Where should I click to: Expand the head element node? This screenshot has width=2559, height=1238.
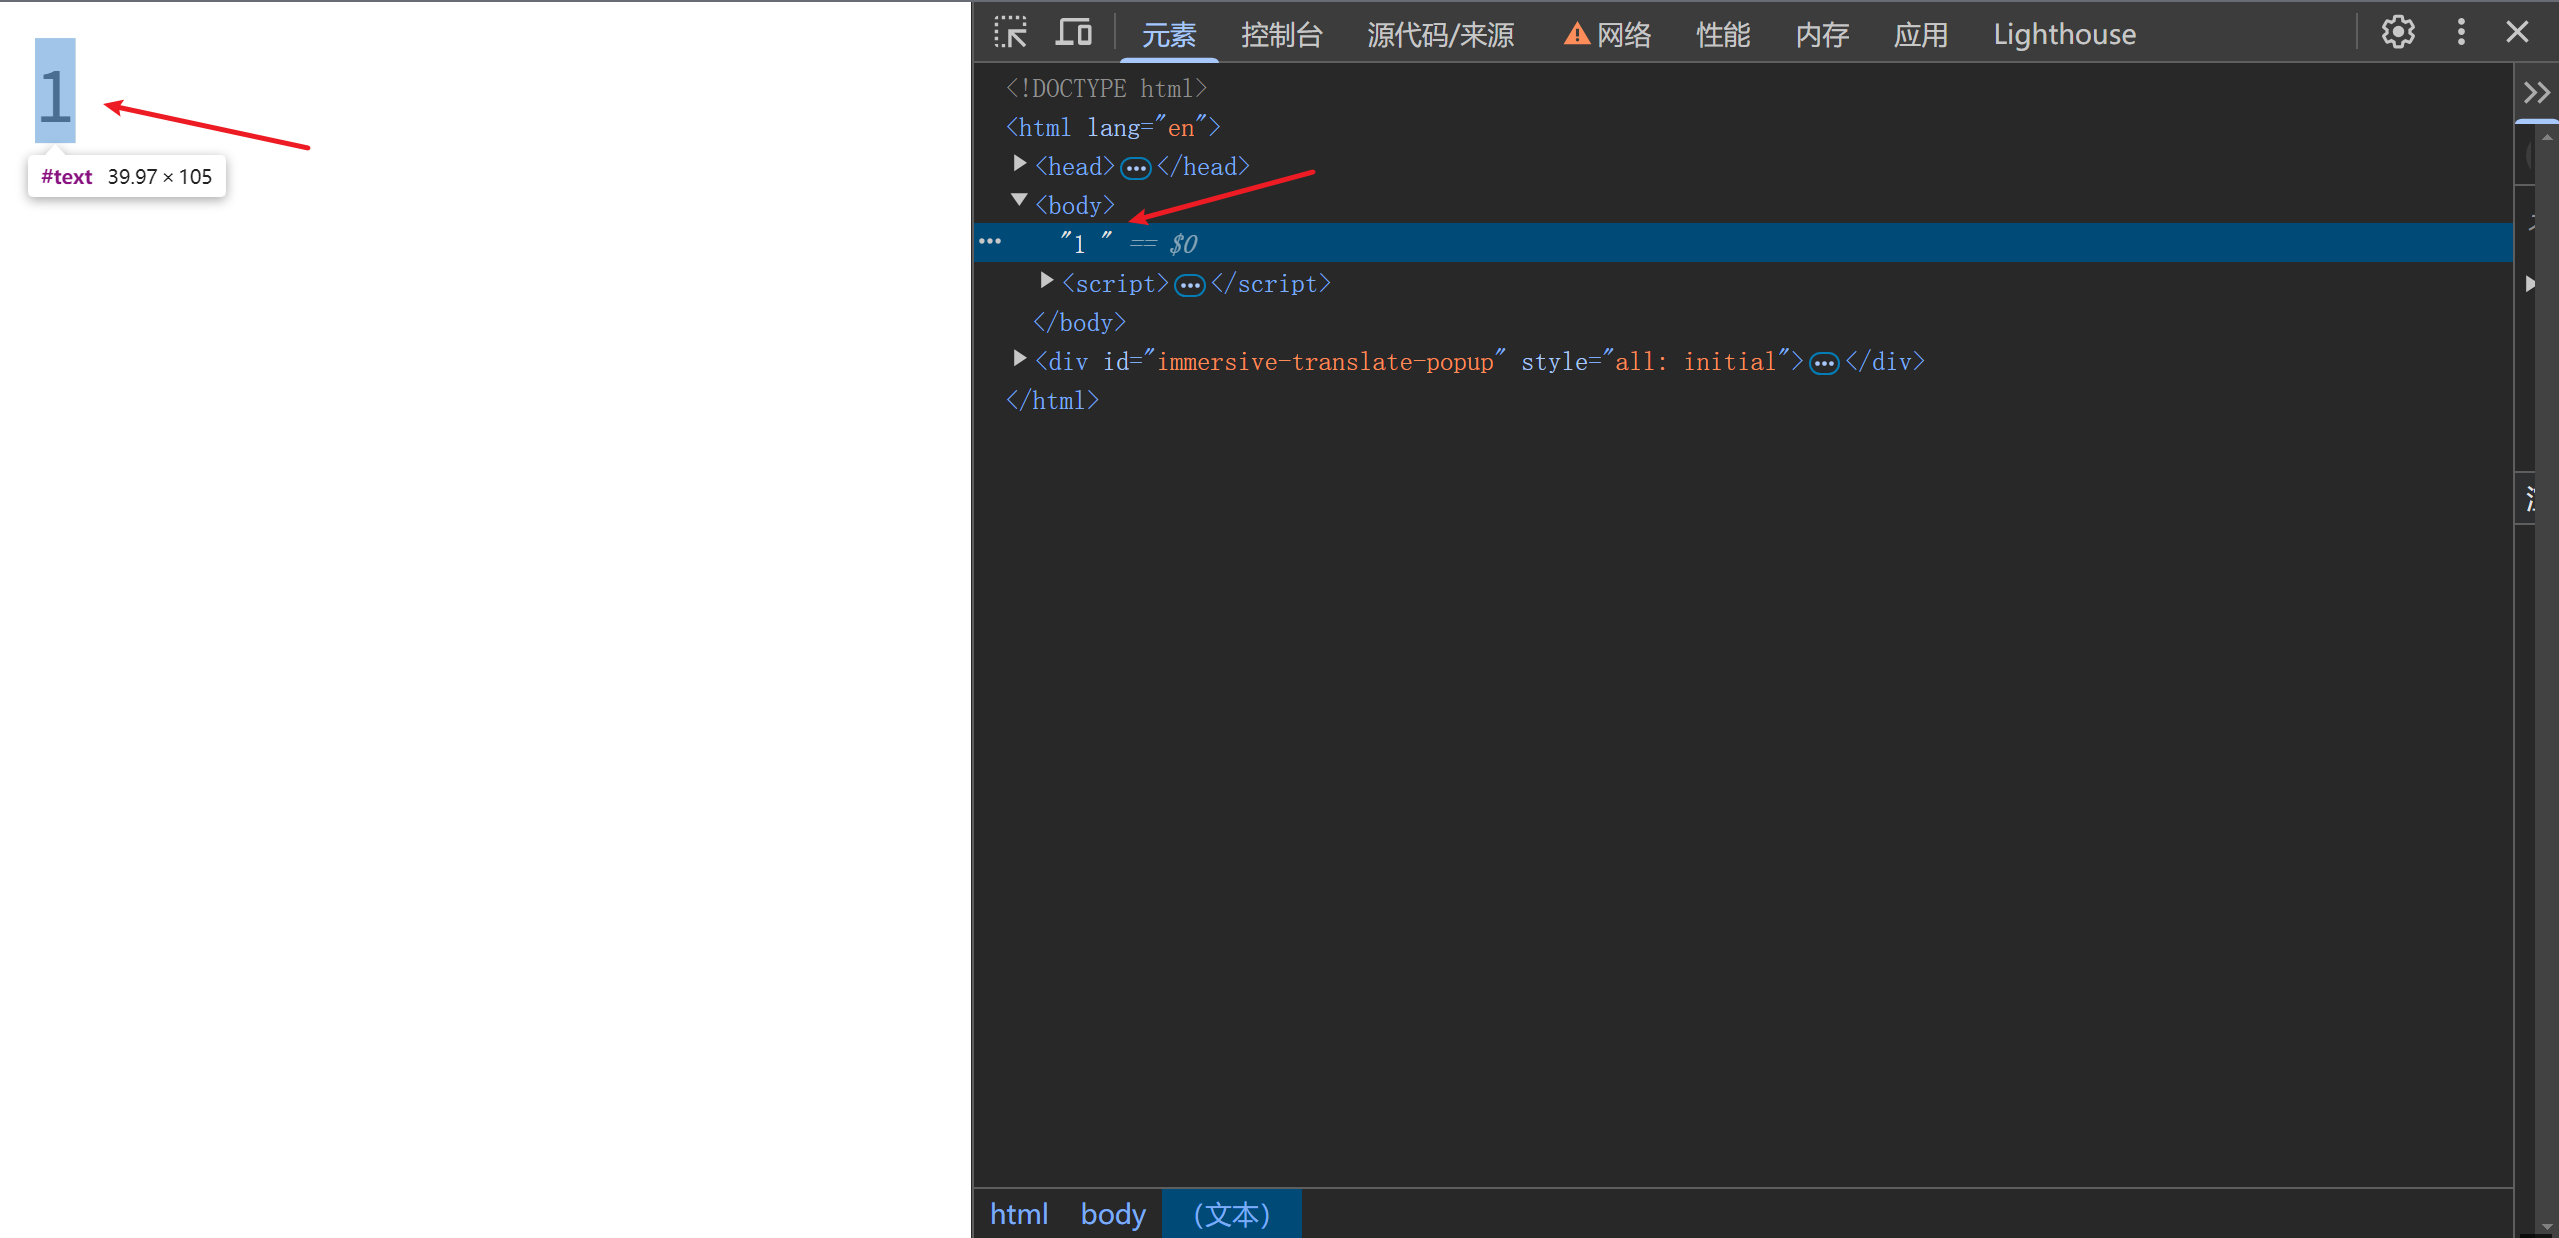coord(1019,164)
